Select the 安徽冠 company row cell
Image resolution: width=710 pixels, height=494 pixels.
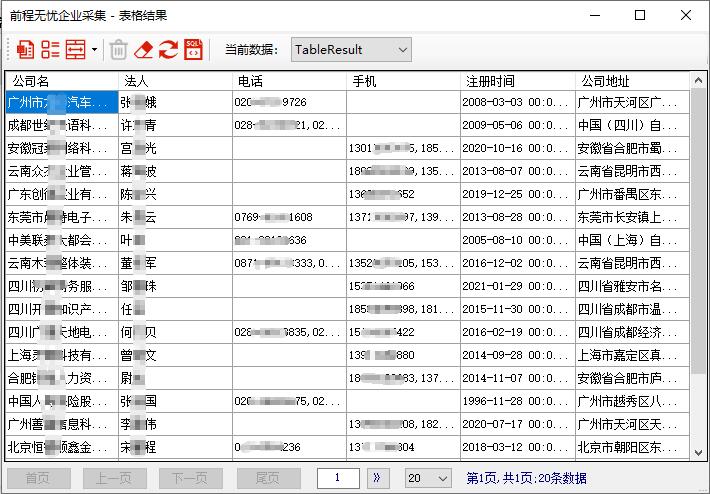click(x=61, y=148)
